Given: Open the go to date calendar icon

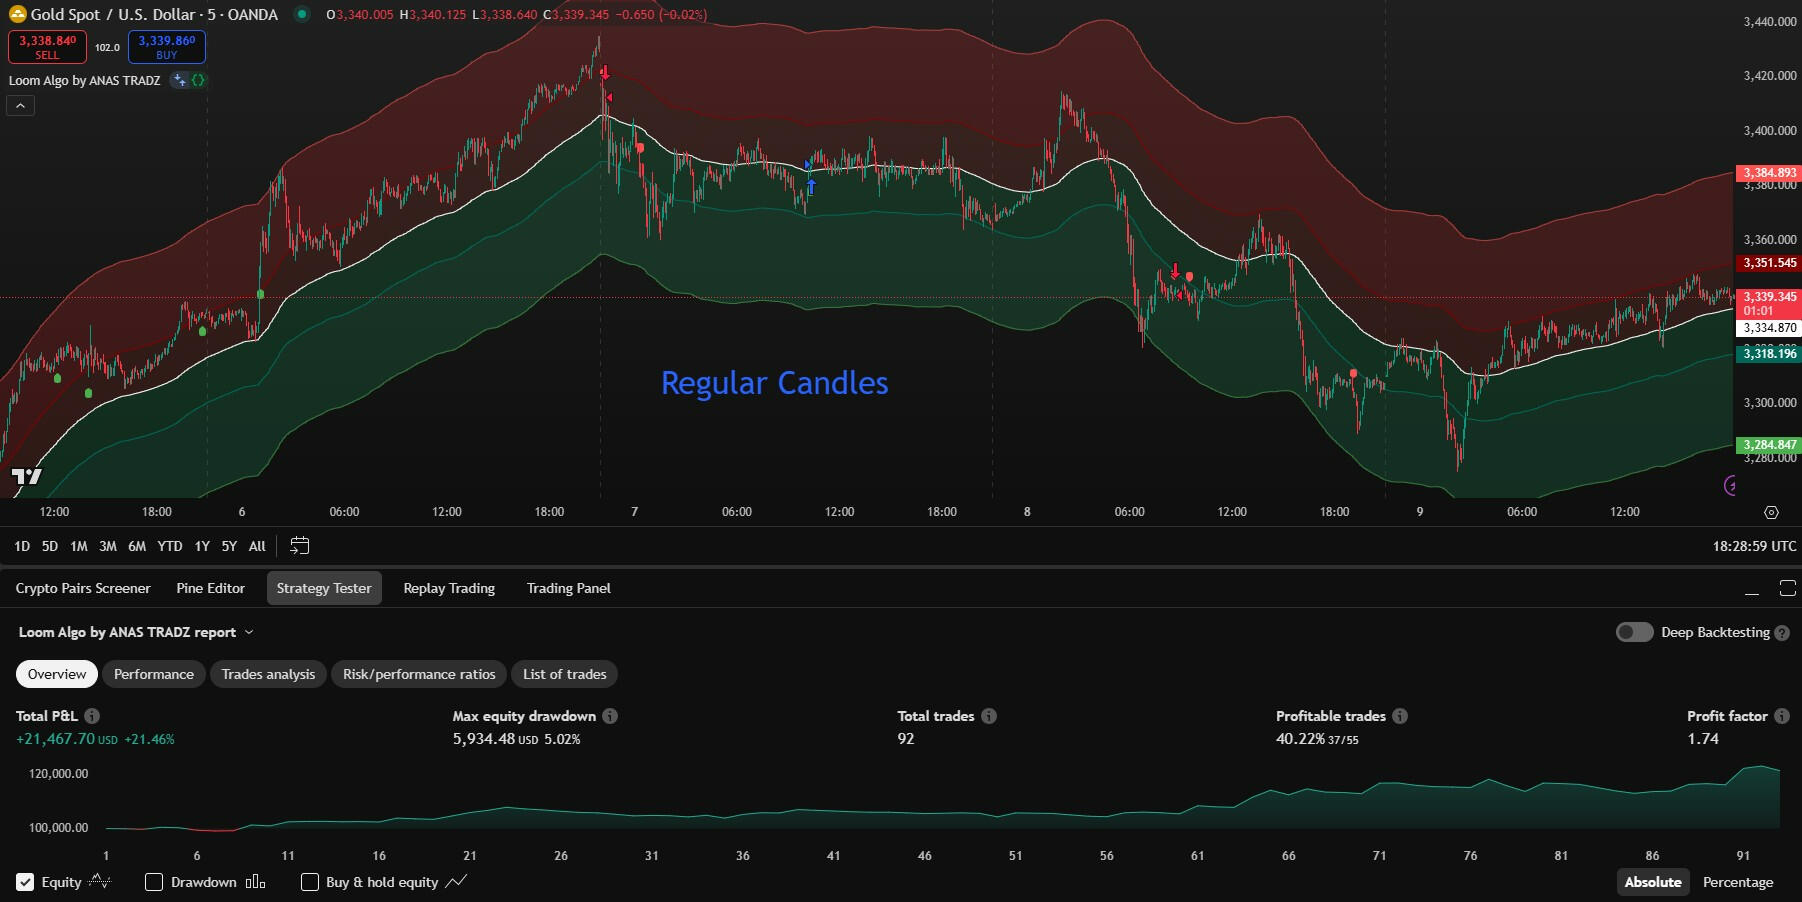Looking at the screenshot, I should click(299, 546).
